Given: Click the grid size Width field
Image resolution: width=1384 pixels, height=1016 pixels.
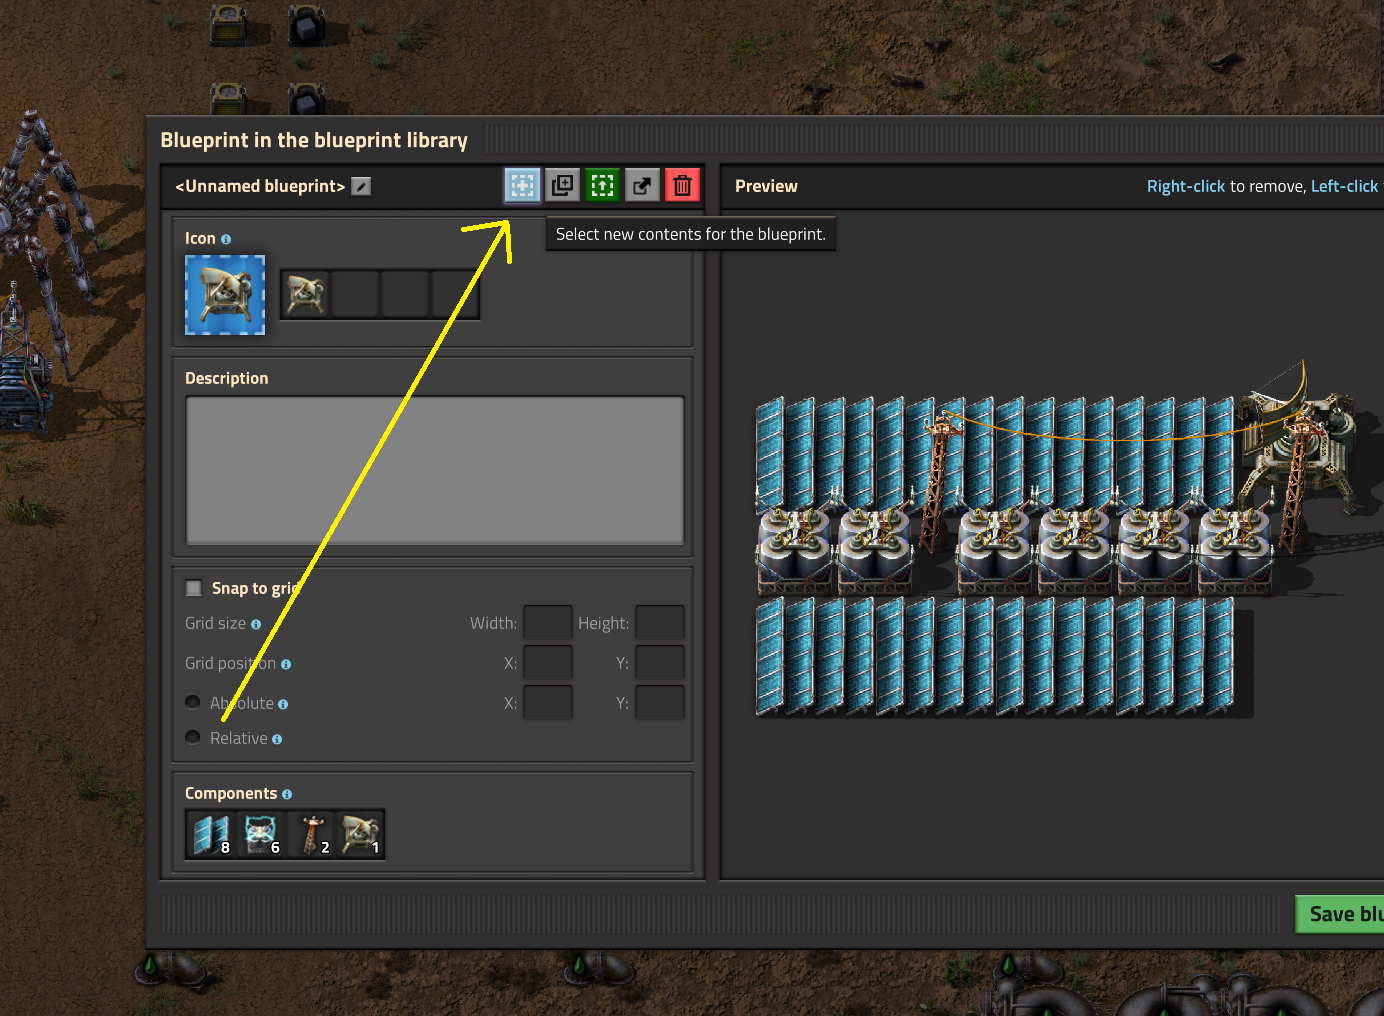Looking at the screenshot, I should click(x=548, y=622).
